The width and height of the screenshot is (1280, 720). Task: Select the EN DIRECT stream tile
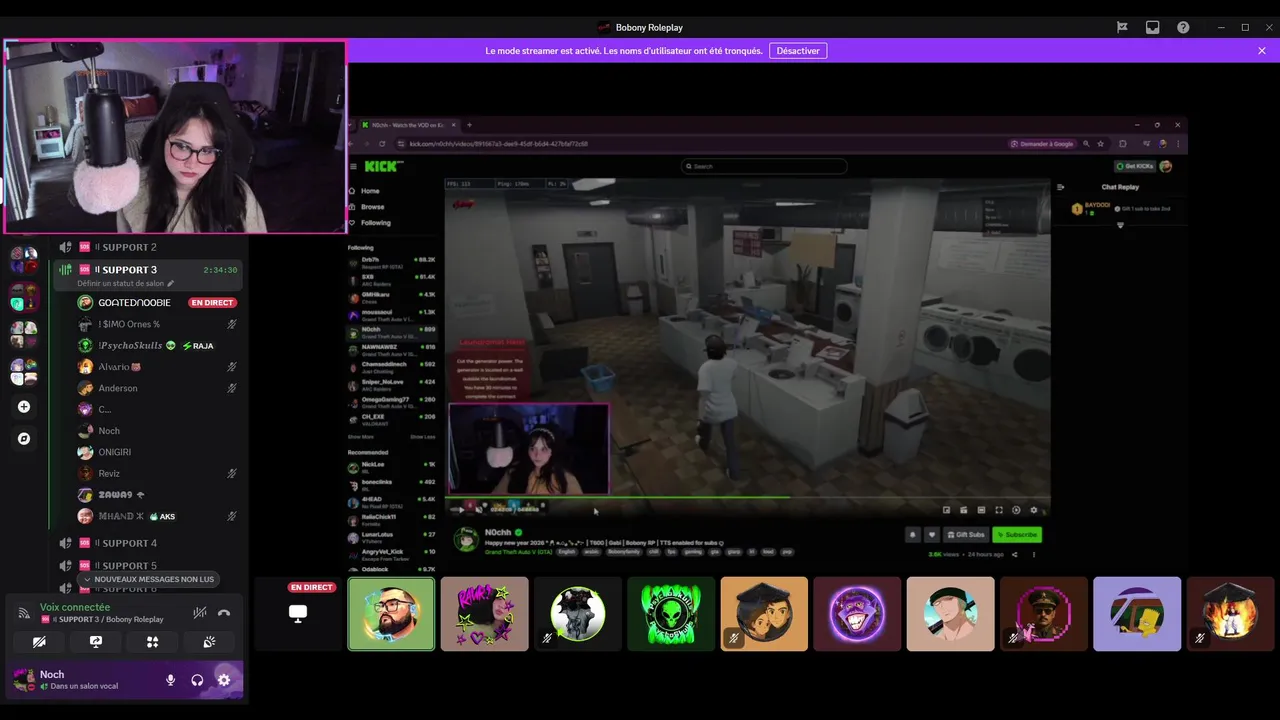(298, 614)
